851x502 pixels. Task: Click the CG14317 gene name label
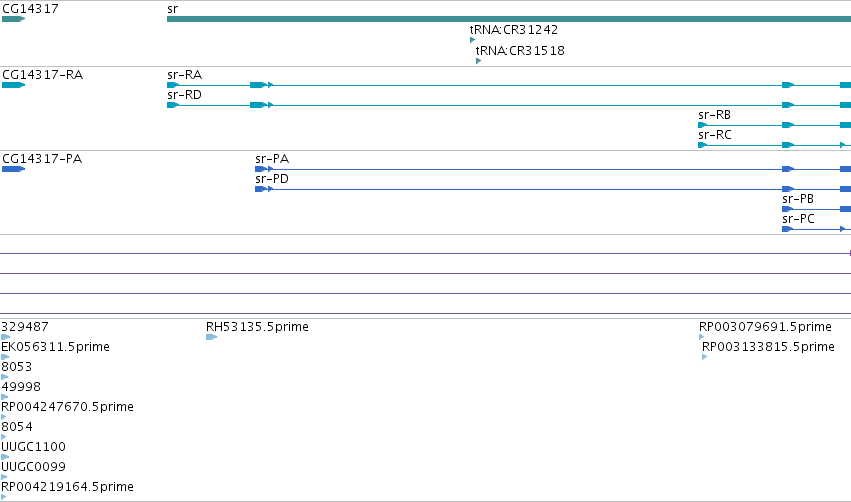(x=30, y=8)
